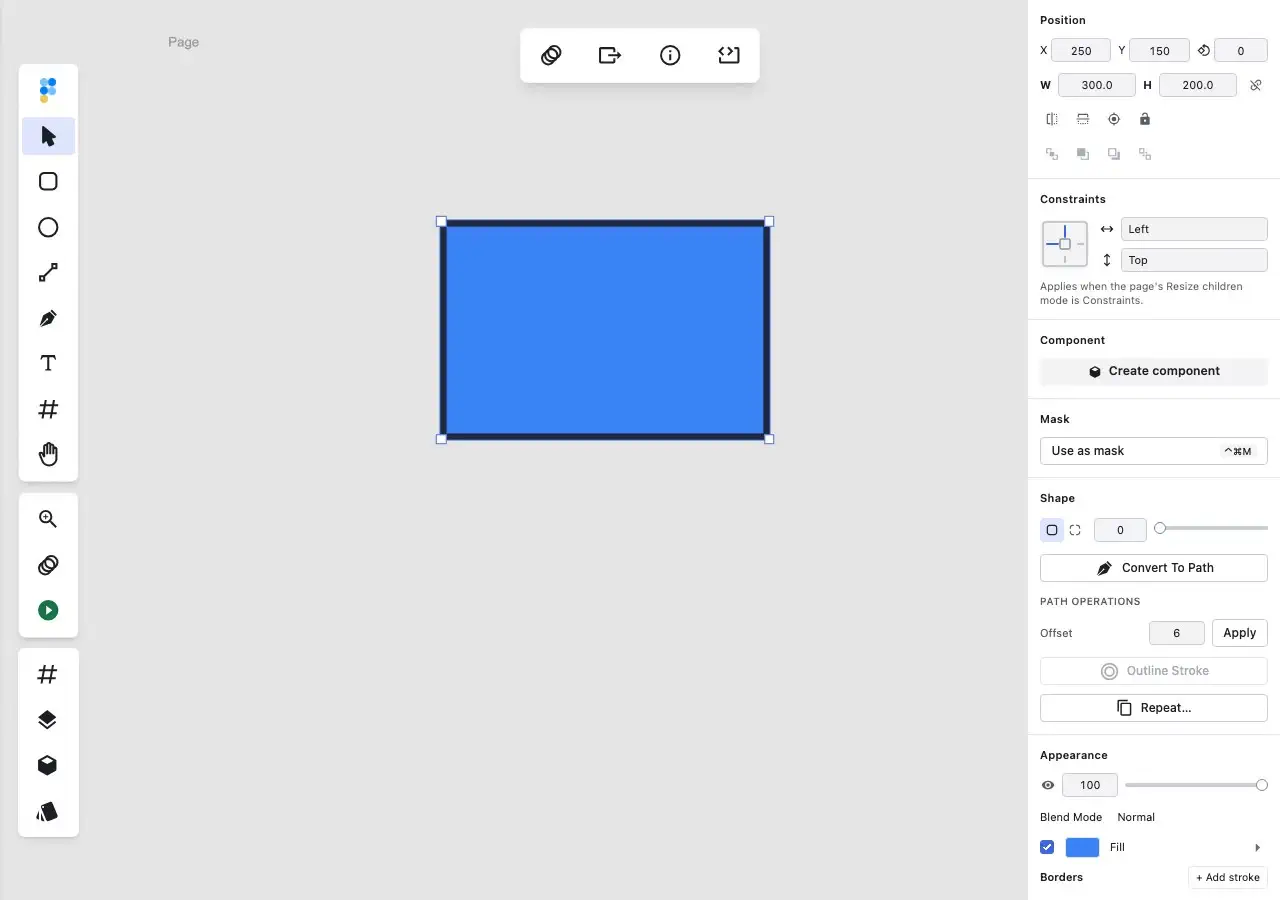Click the Apply offset button

click(1240, 633)
